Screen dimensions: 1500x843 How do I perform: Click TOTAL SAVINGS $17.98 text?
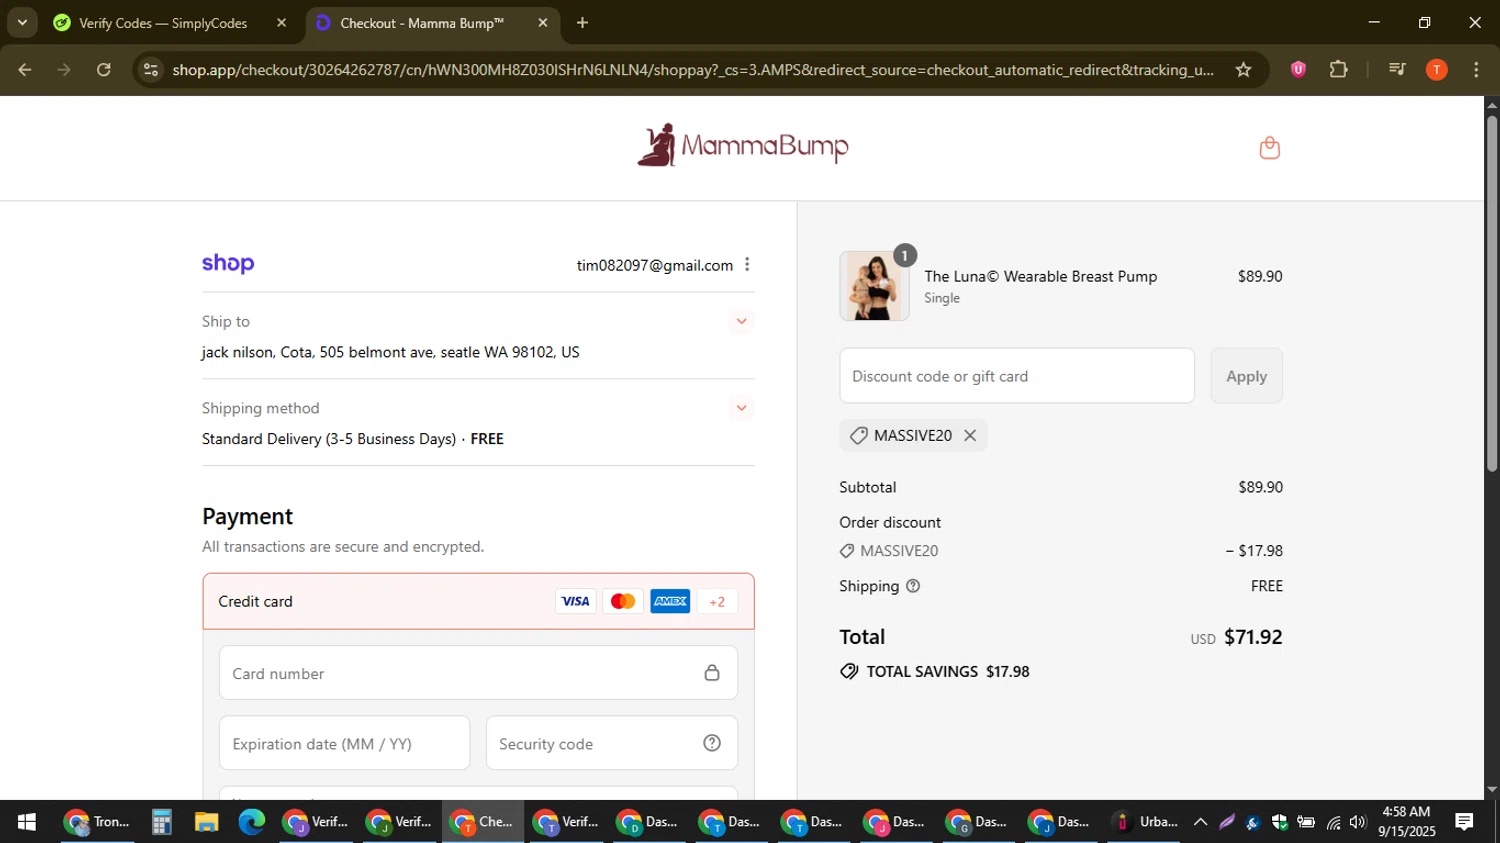948,672
